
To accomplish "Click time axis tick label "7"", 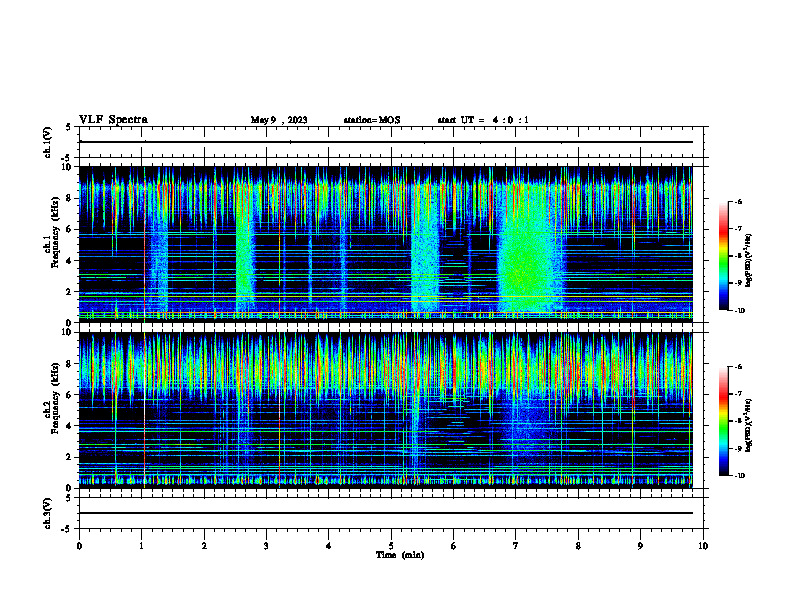I will [x=516, y=546].
